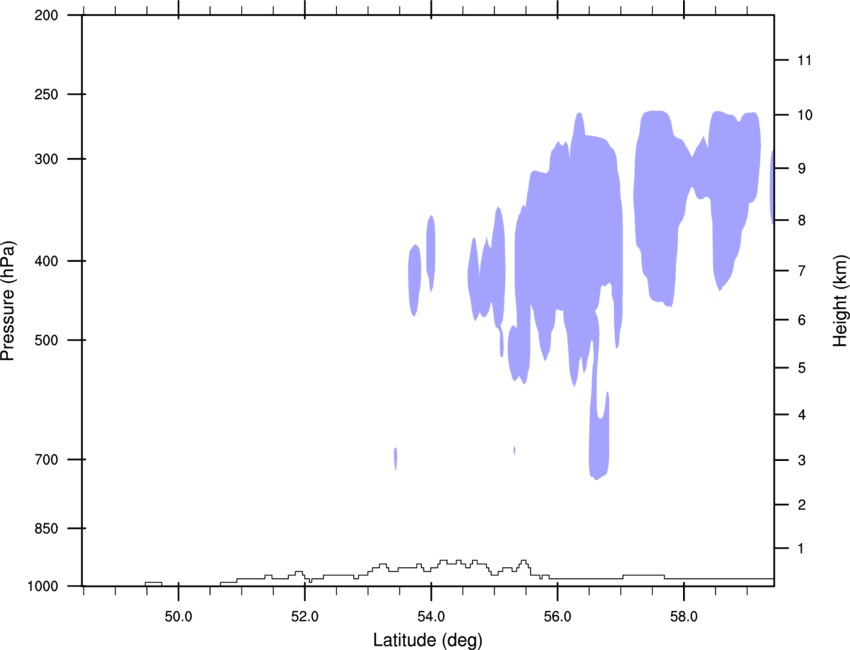Click the 7 km height tick label

point(802,270)
